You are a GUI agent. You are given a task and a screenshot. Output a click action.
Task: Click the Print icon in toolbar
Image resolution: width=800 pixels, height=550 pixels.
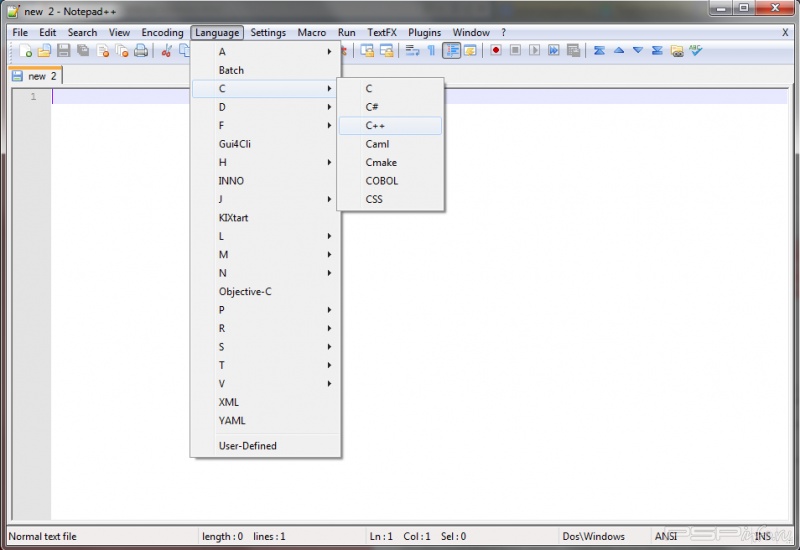coord(140,51)
